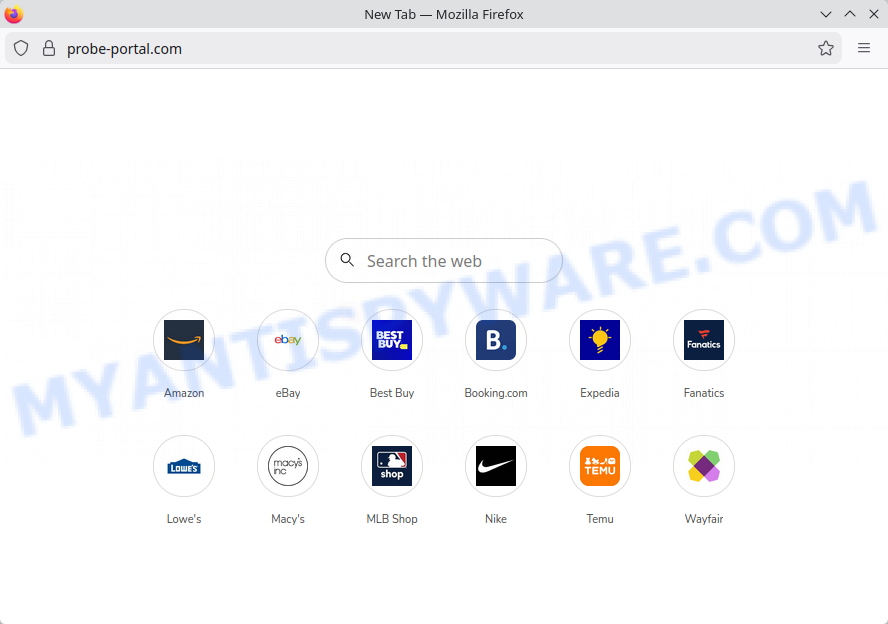Click the magnifying glass search icon

347,260
